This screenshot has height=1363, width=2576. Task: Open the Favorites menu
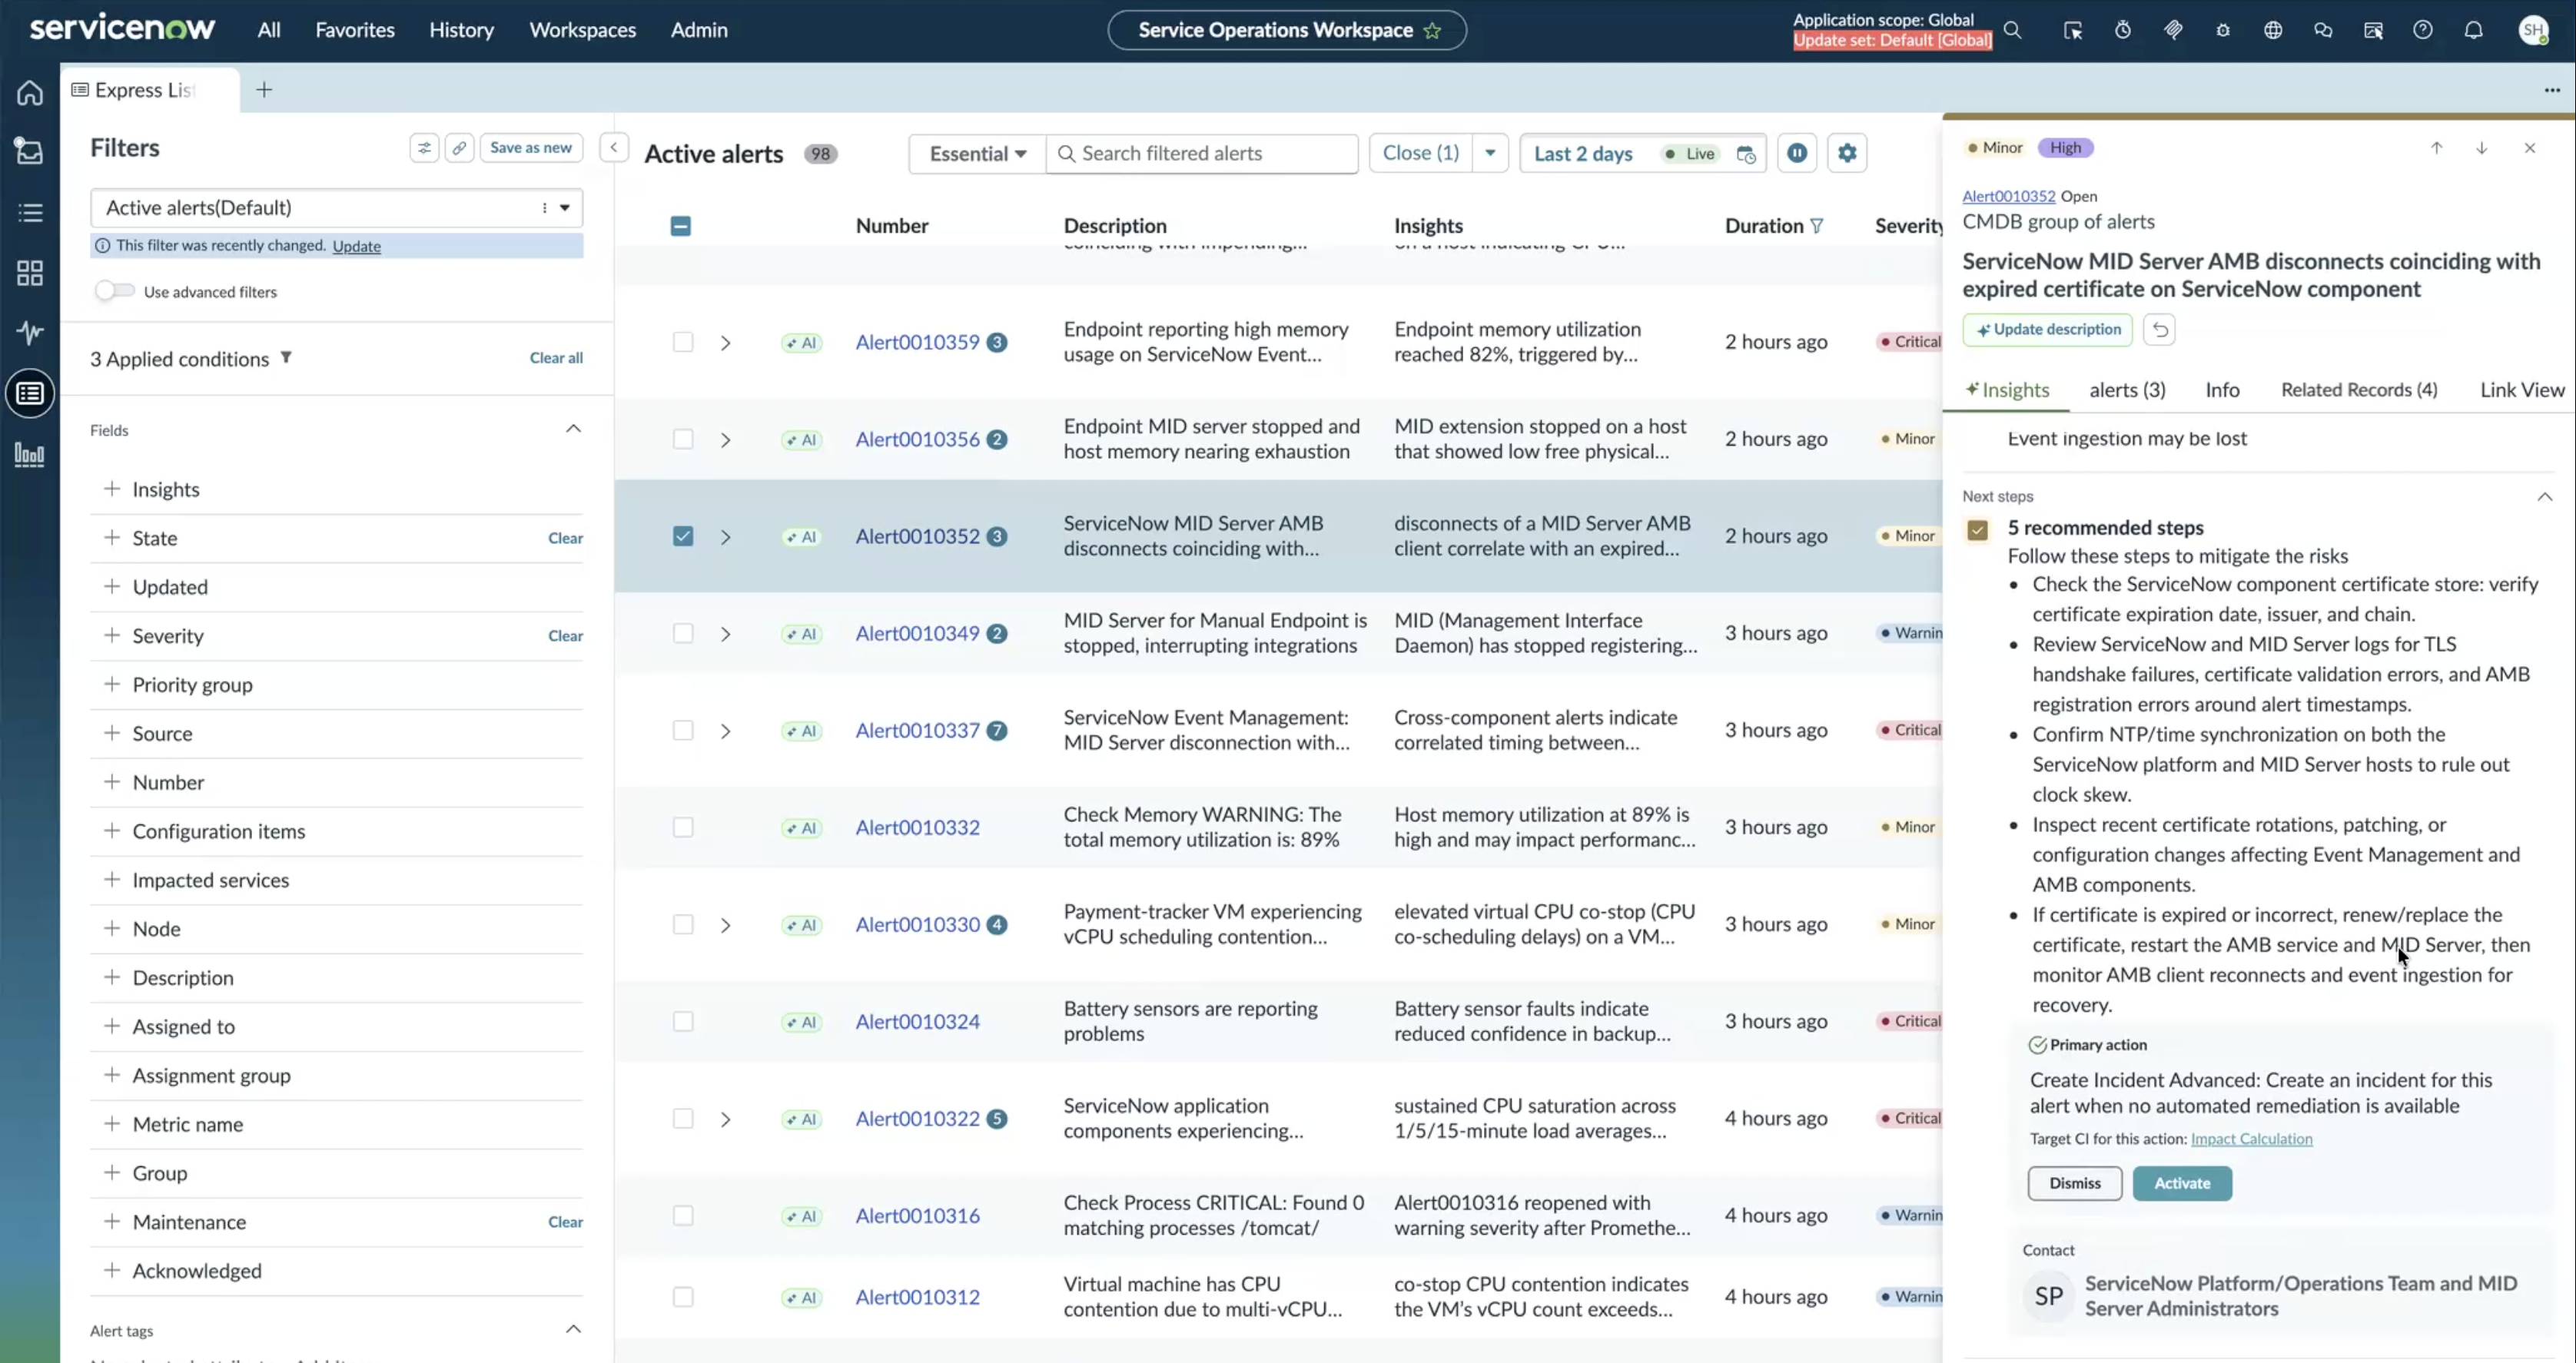click(355, 30)
